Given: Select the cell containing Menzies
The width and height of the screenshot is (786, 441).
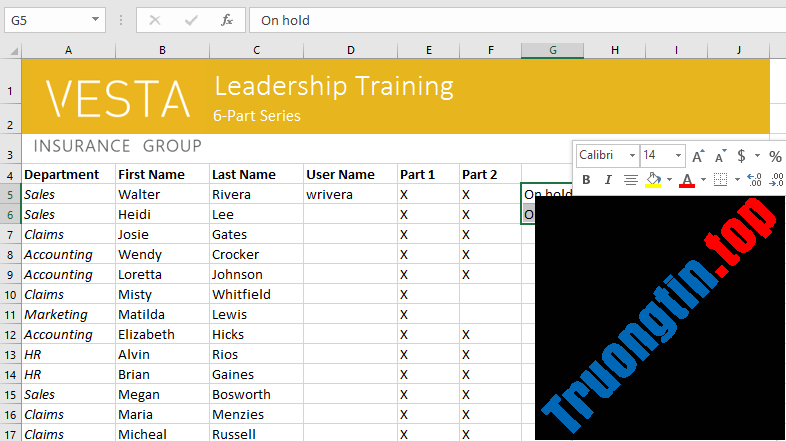Looking at the screenshot, I should pyautogui.click(x=257, y=415).
